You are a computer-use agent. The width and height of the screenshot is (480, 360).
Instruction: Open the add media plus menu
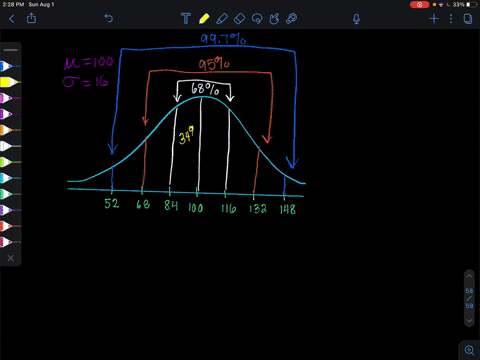click(434, 19)
